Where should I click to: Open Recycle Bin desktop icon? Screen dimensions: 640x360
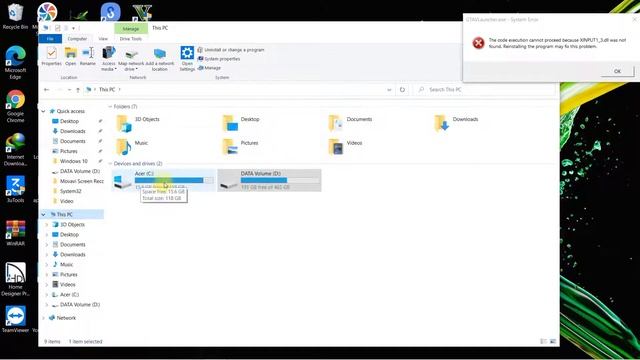tap(15, 16)
